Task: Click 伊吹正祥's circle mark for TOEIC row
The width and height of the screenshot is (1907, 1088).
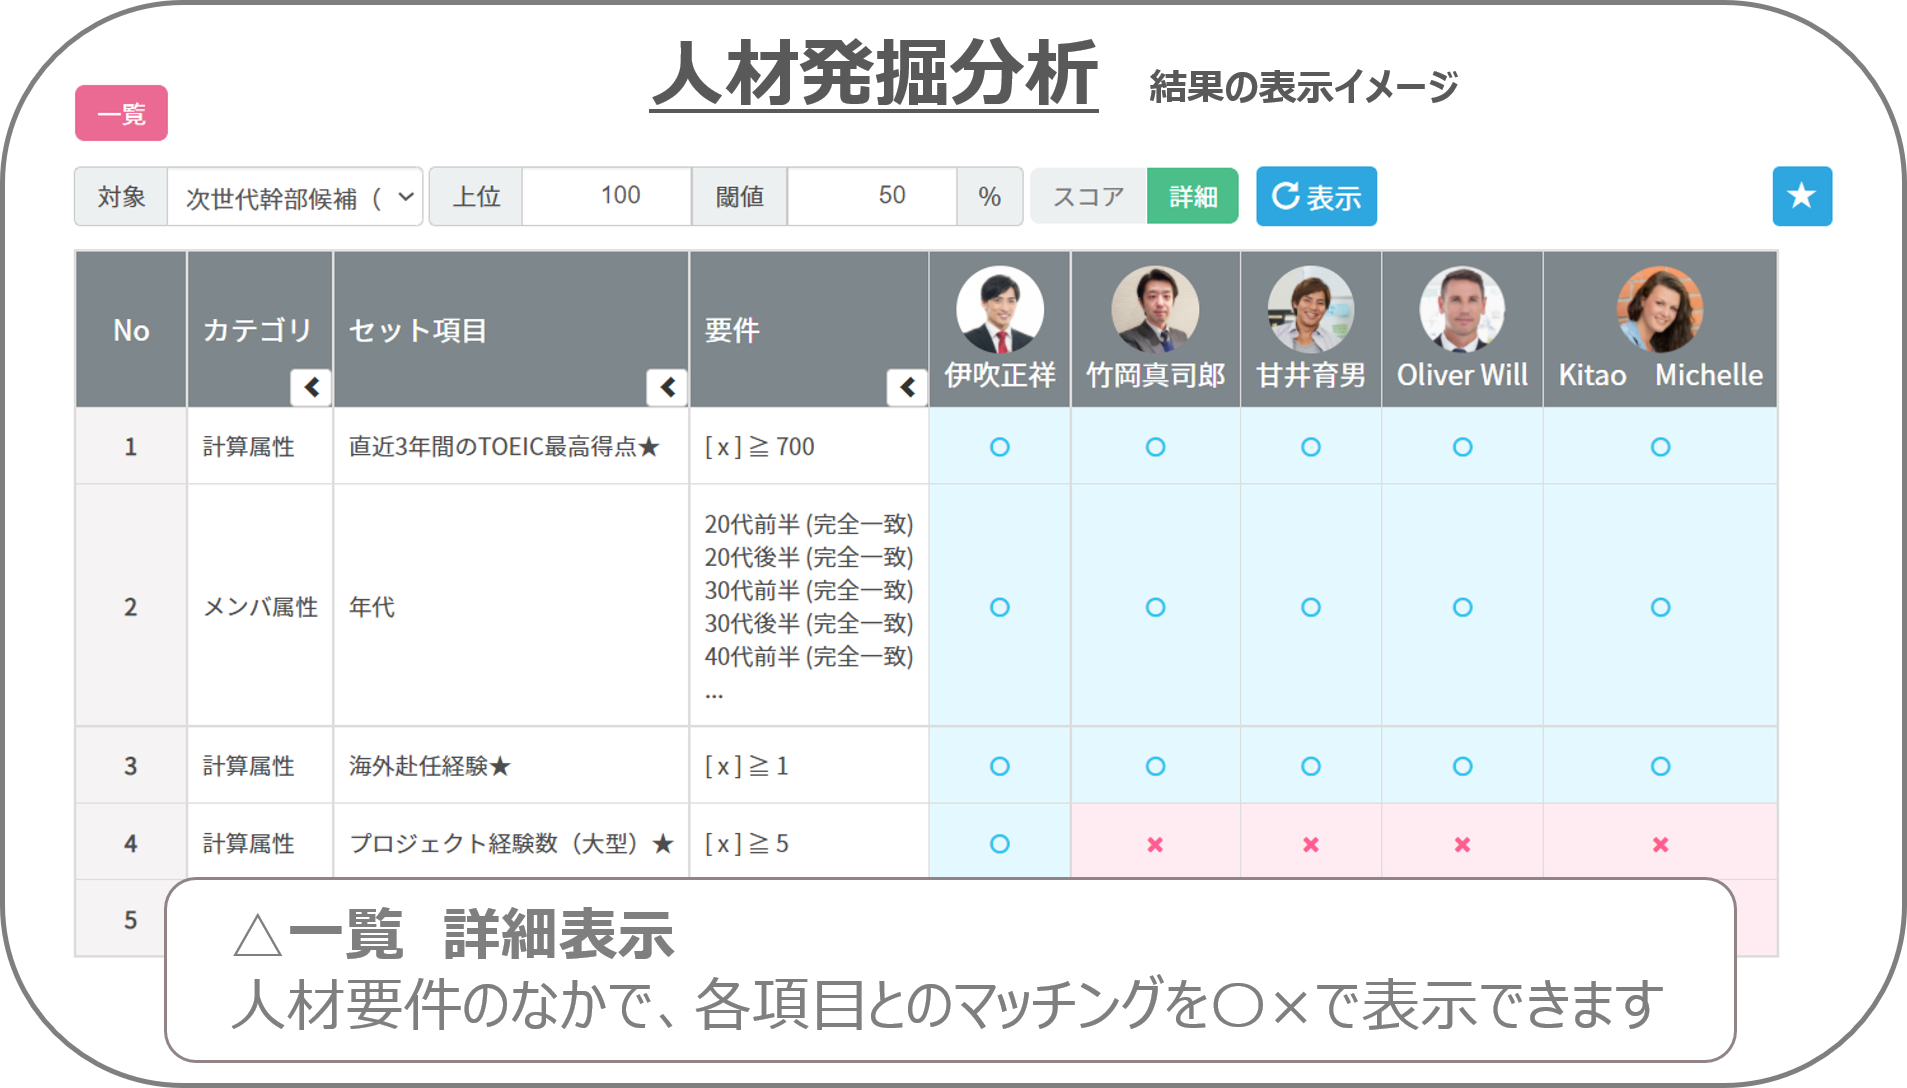Action: pos(999,447)
